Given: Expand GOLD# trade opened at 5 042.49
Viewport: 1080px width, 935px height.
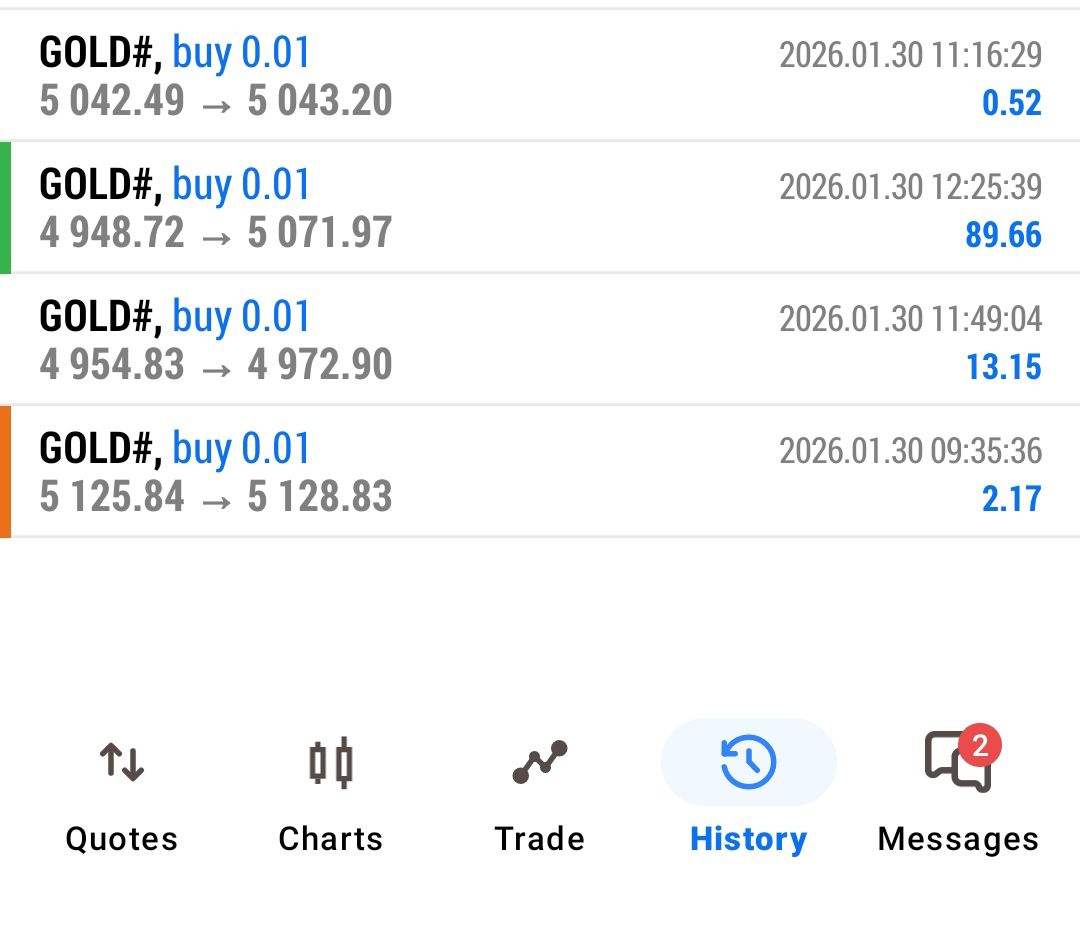Looking at the screenshot, I should (400, 76).
